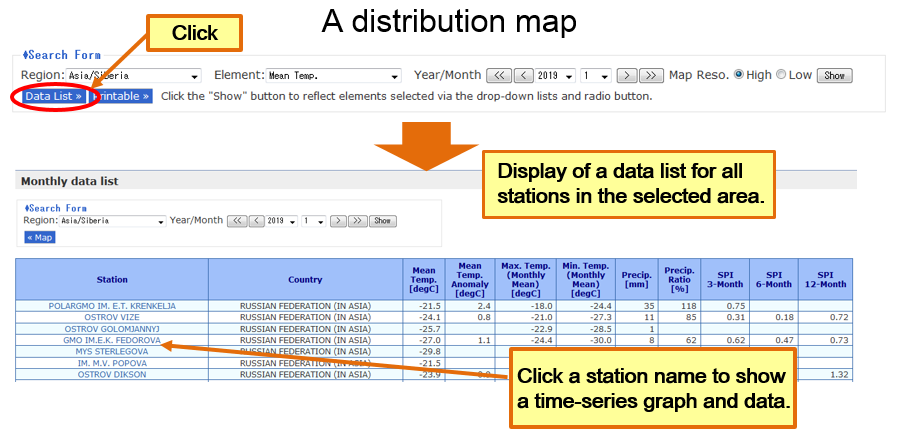Click max temp value -22.9 in GOLOMJANNYJ row
Screen dimensions: 900x437
[541, 328]
